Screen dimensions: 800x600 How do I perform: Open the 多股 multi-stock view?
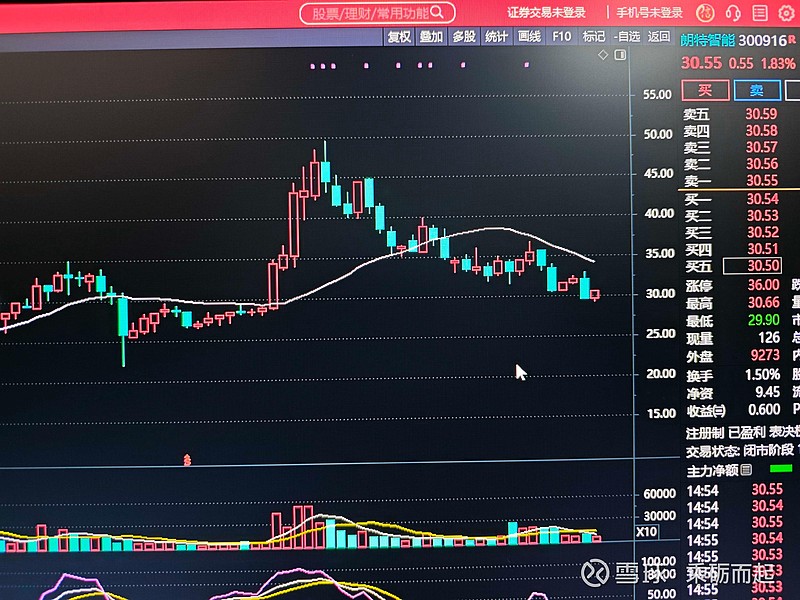coord(464,37)
